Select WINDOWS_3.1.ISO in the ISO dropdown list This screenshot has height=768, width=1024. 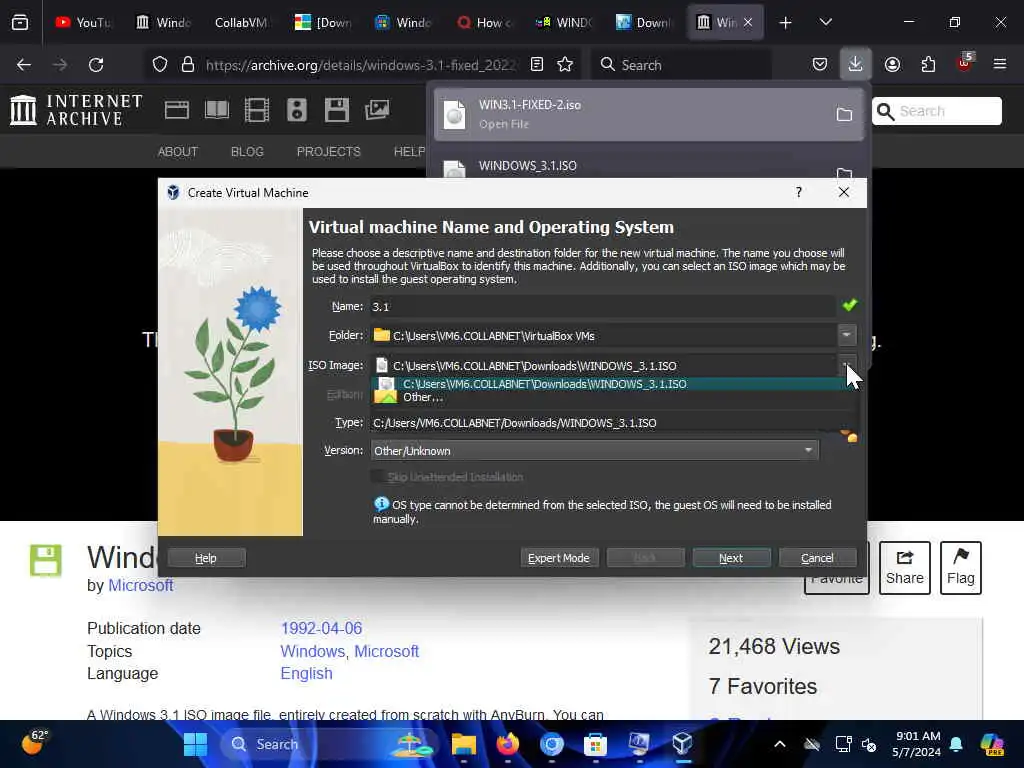(x=613, y=384)
